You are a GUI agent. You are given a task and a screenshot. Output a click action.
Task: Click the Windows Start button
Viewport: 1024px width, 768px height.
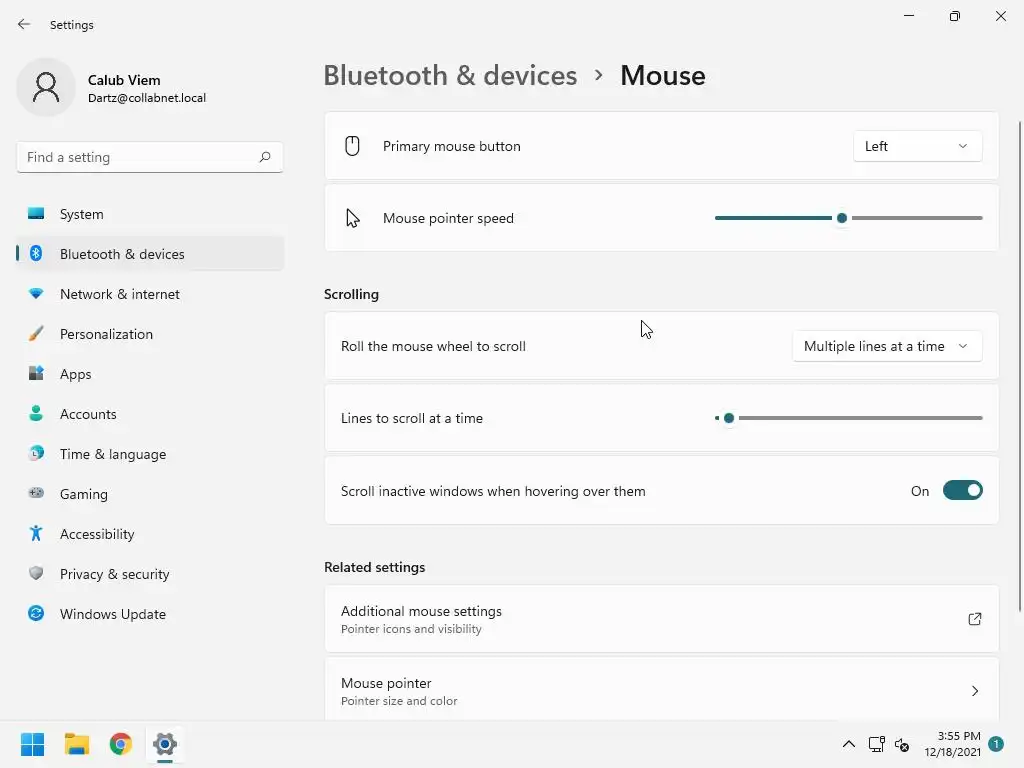coord(33,744)
